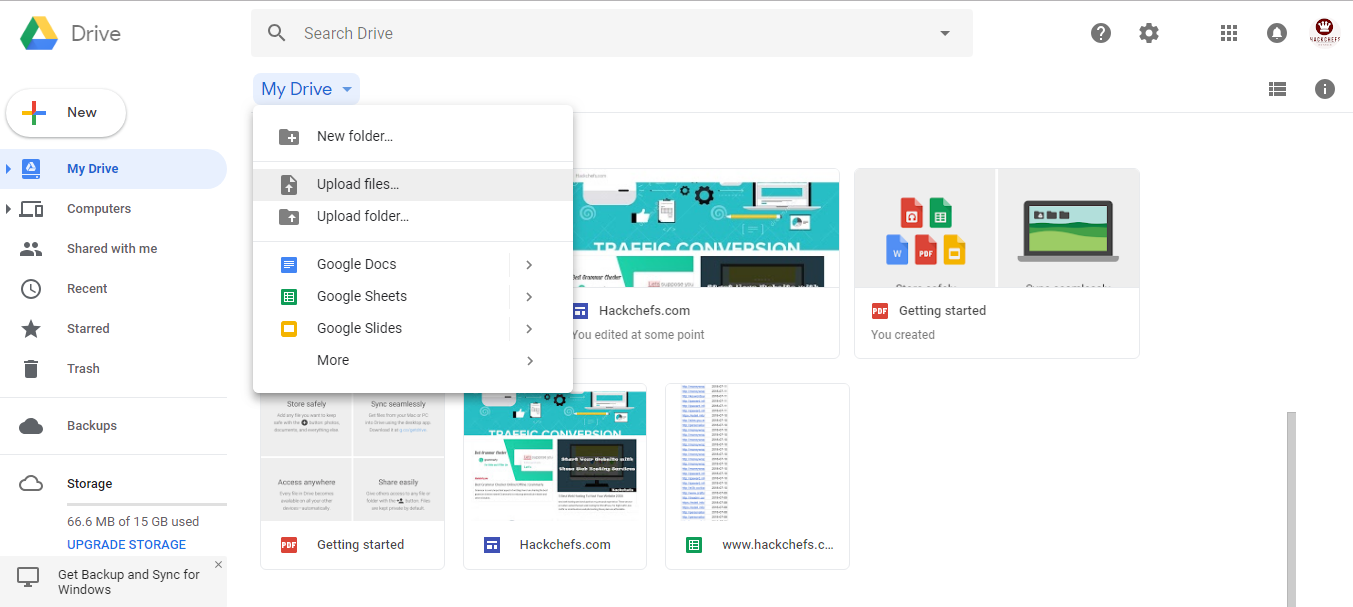Open www.hackchefs.c... spreadsheet tile

click(x=757, y=476)
